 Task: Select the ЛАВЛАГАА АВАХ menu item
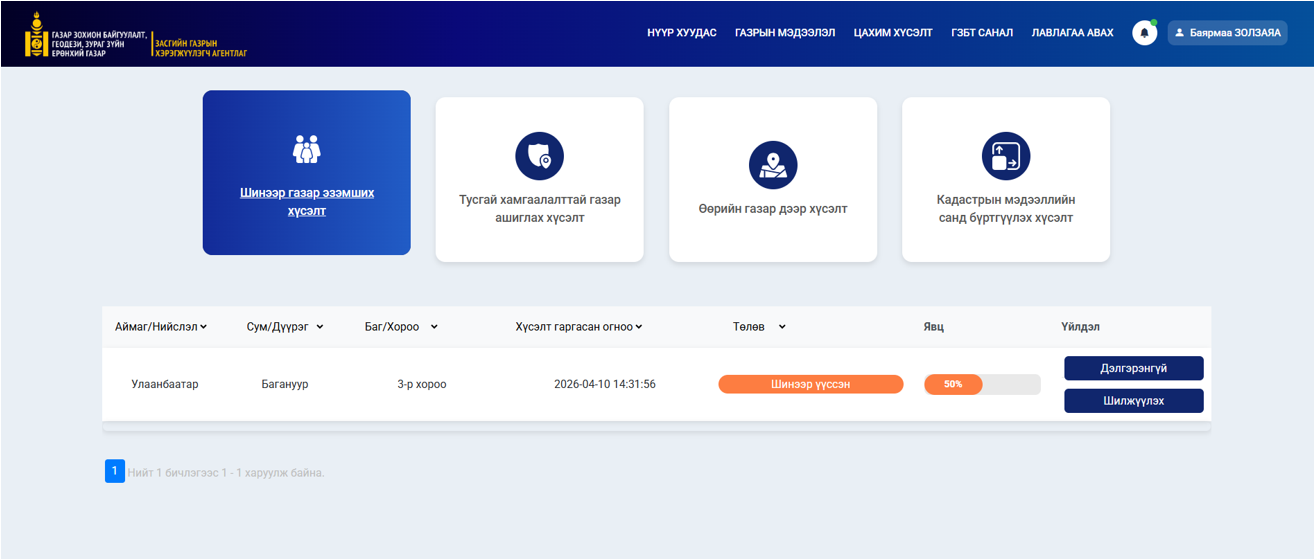(x=1072, y=33)
